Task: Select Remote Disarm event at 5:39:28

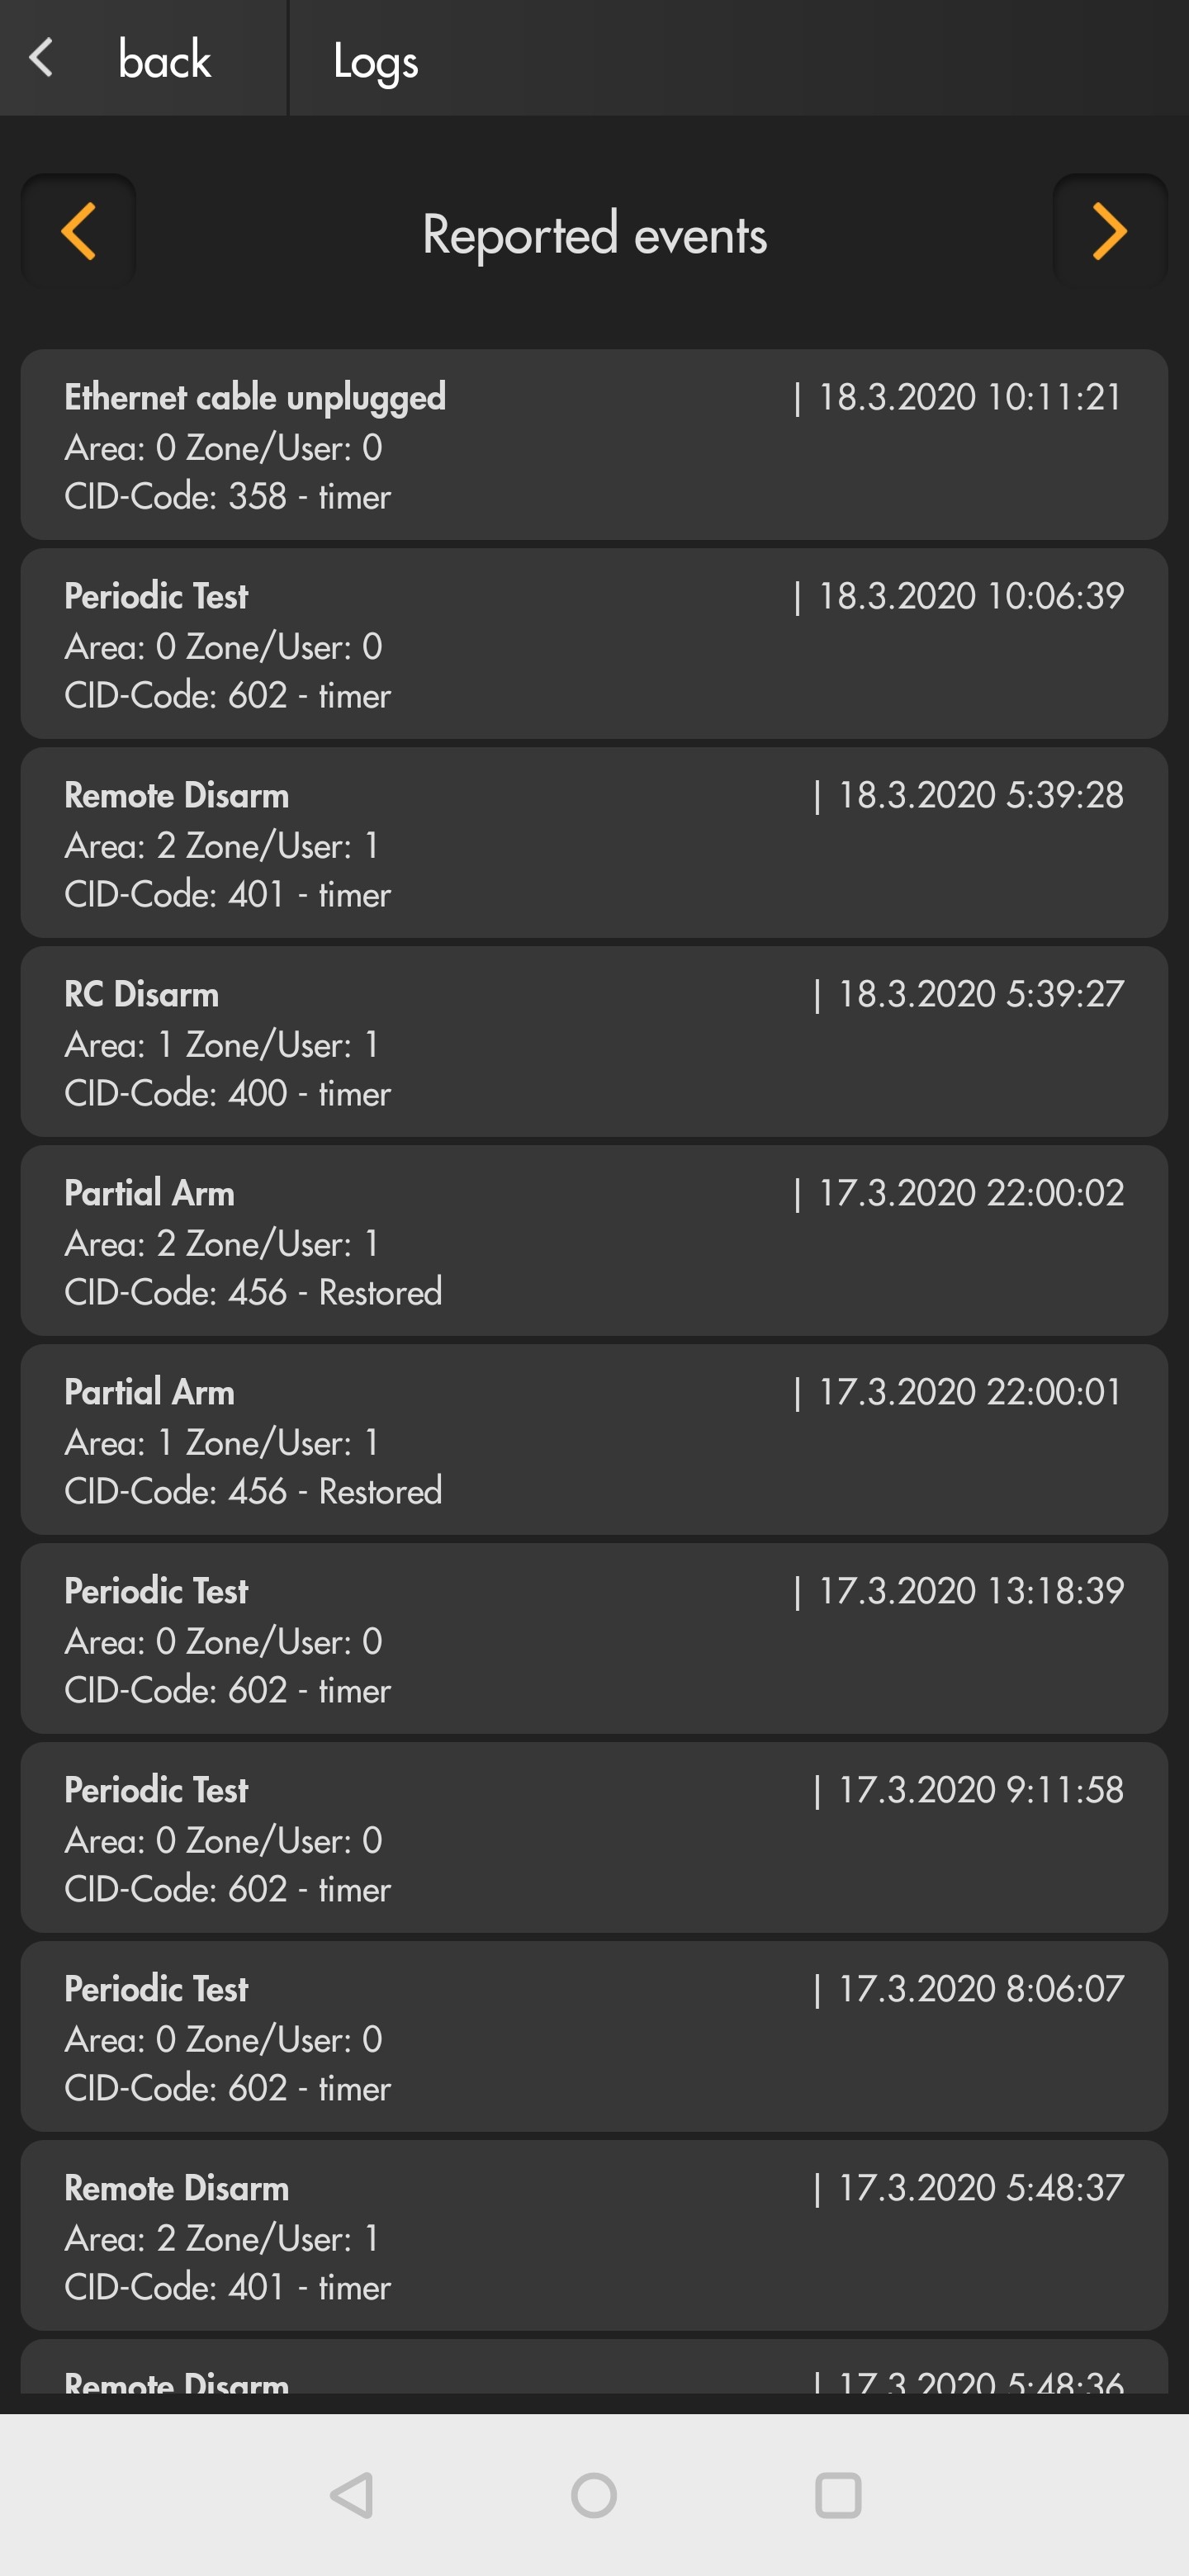Action: pyautogui.click(x=594, y=843)
